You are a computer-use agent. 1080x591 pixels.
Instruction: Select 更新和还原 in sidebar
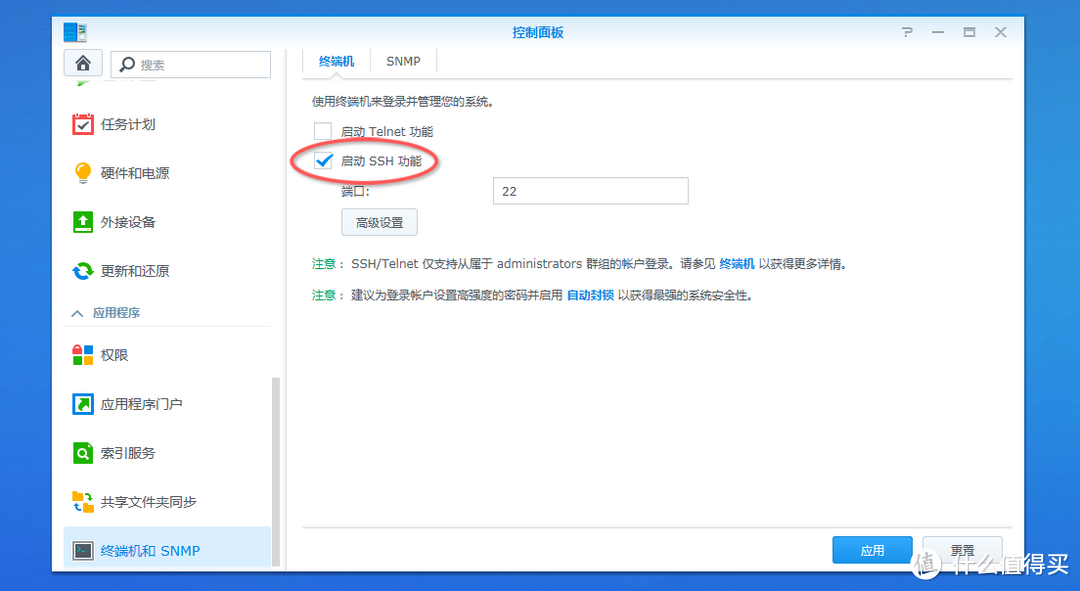point(135,271)
